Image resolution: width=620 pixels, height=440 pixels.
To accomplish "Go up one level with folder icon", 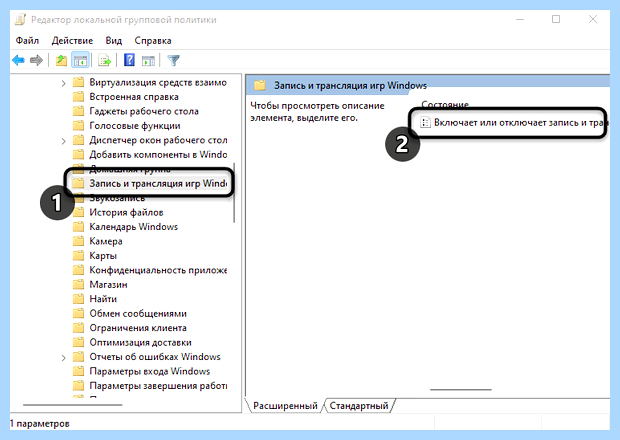I will pos(61,60).
